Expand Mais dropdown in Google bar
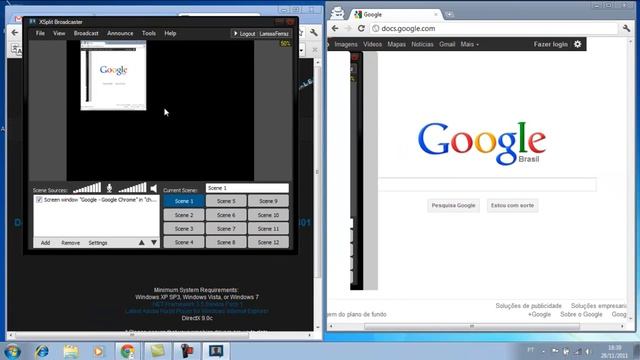 click(469, 44)
